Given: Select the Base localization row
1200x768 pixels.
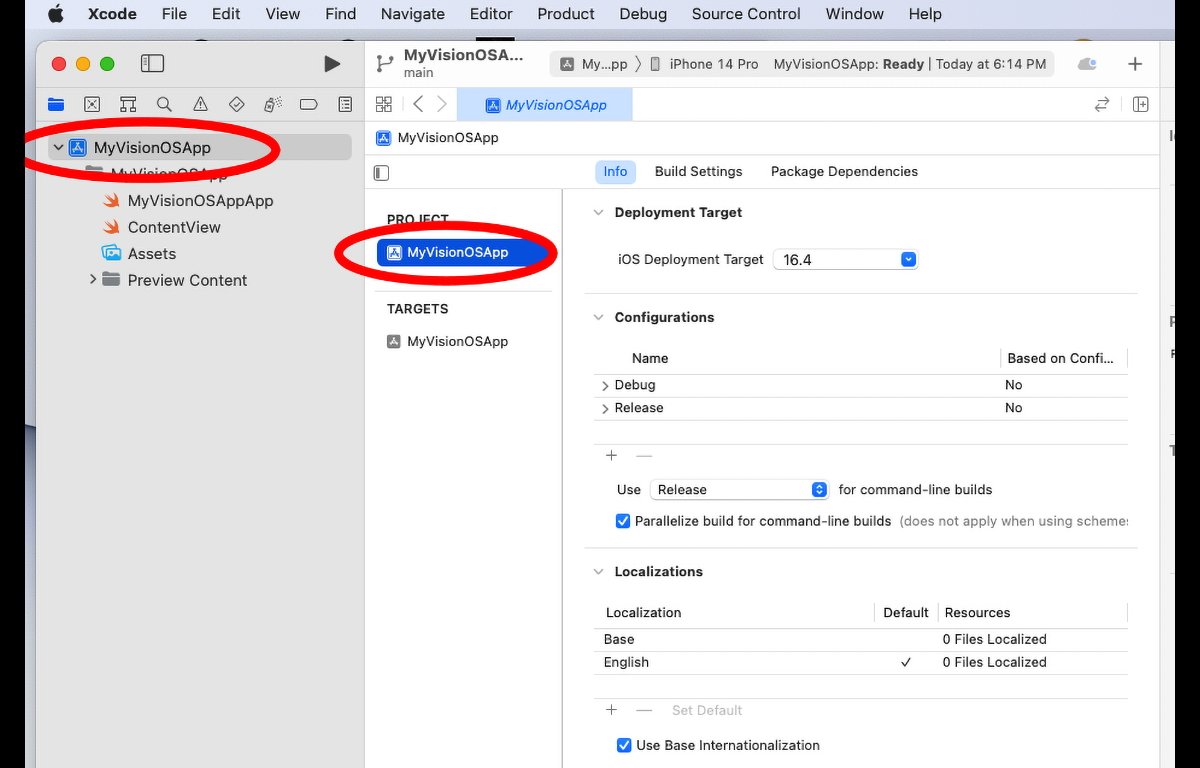Looking at the screenshot, I should point(860,639).
